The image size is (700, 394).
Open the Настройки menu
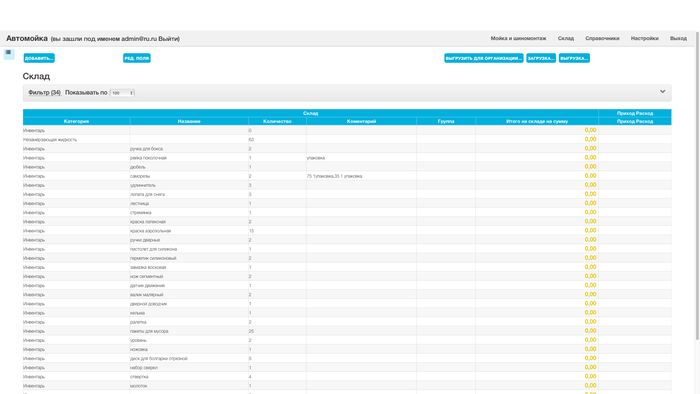pos(645,38)
